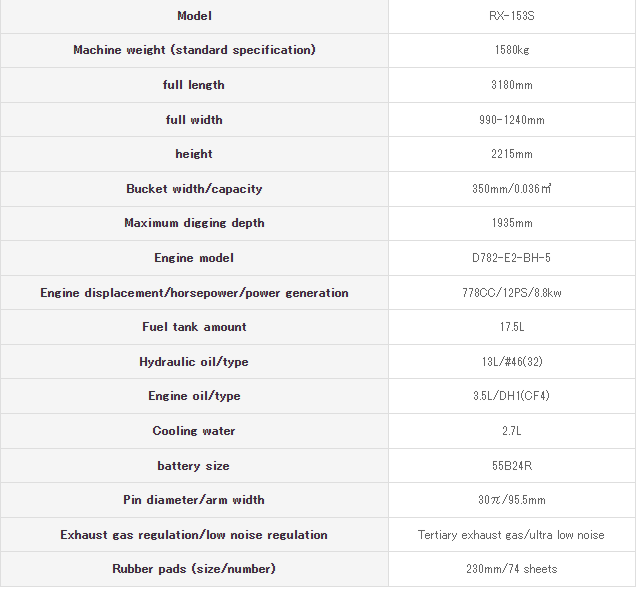Click battery size value 55B24R
636x592 pixels.
click(512, 465)
